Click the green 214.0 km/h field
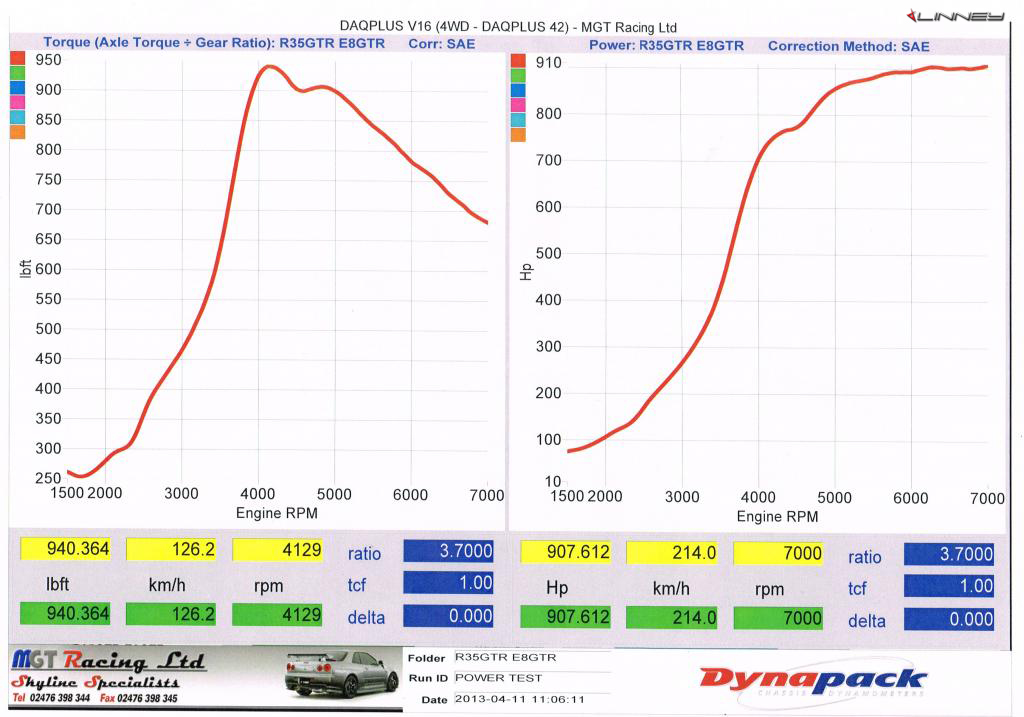The image size is (1024, 717). tap(672, 617)
